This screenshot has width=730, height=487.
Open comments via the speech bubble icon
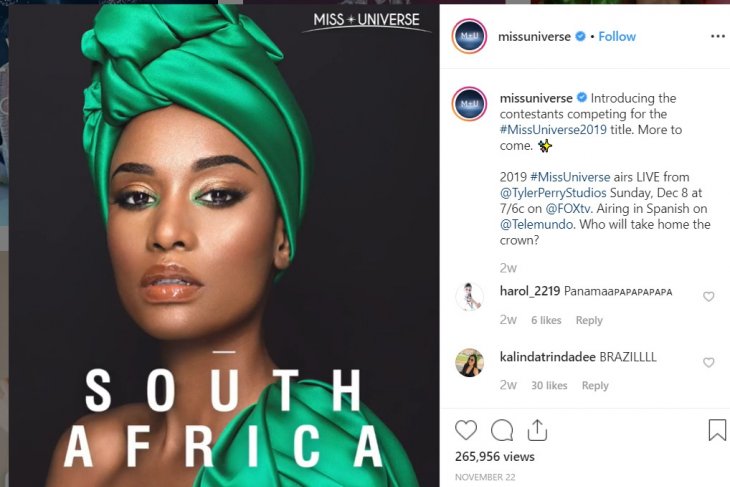tap(502, 430)
